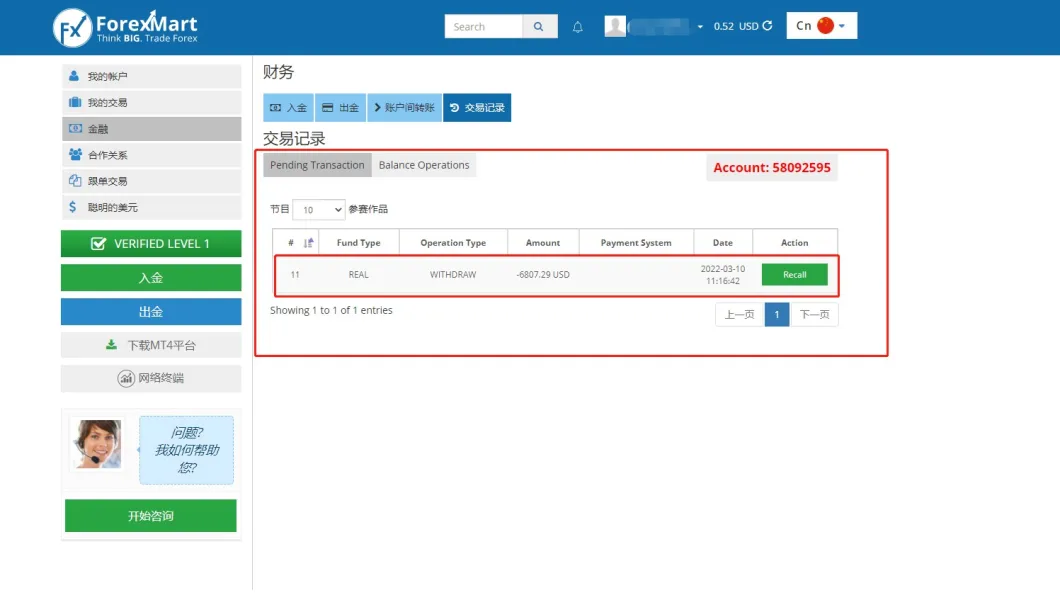The image size is (1060, 600).
Task: Open the 账户间转账 tab
Action: click(x=404, y=108)
